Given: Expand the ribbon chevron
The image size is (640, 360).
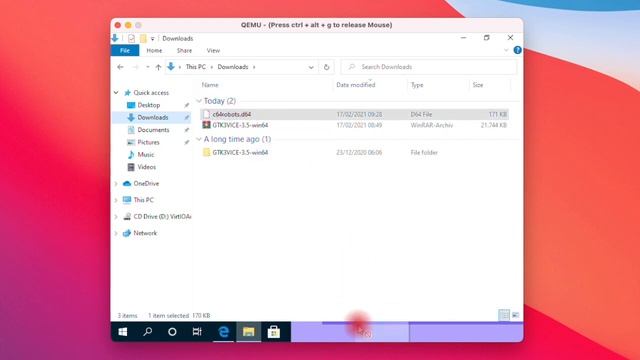Looking at the screenshot, I should click(x=506, y=50).
